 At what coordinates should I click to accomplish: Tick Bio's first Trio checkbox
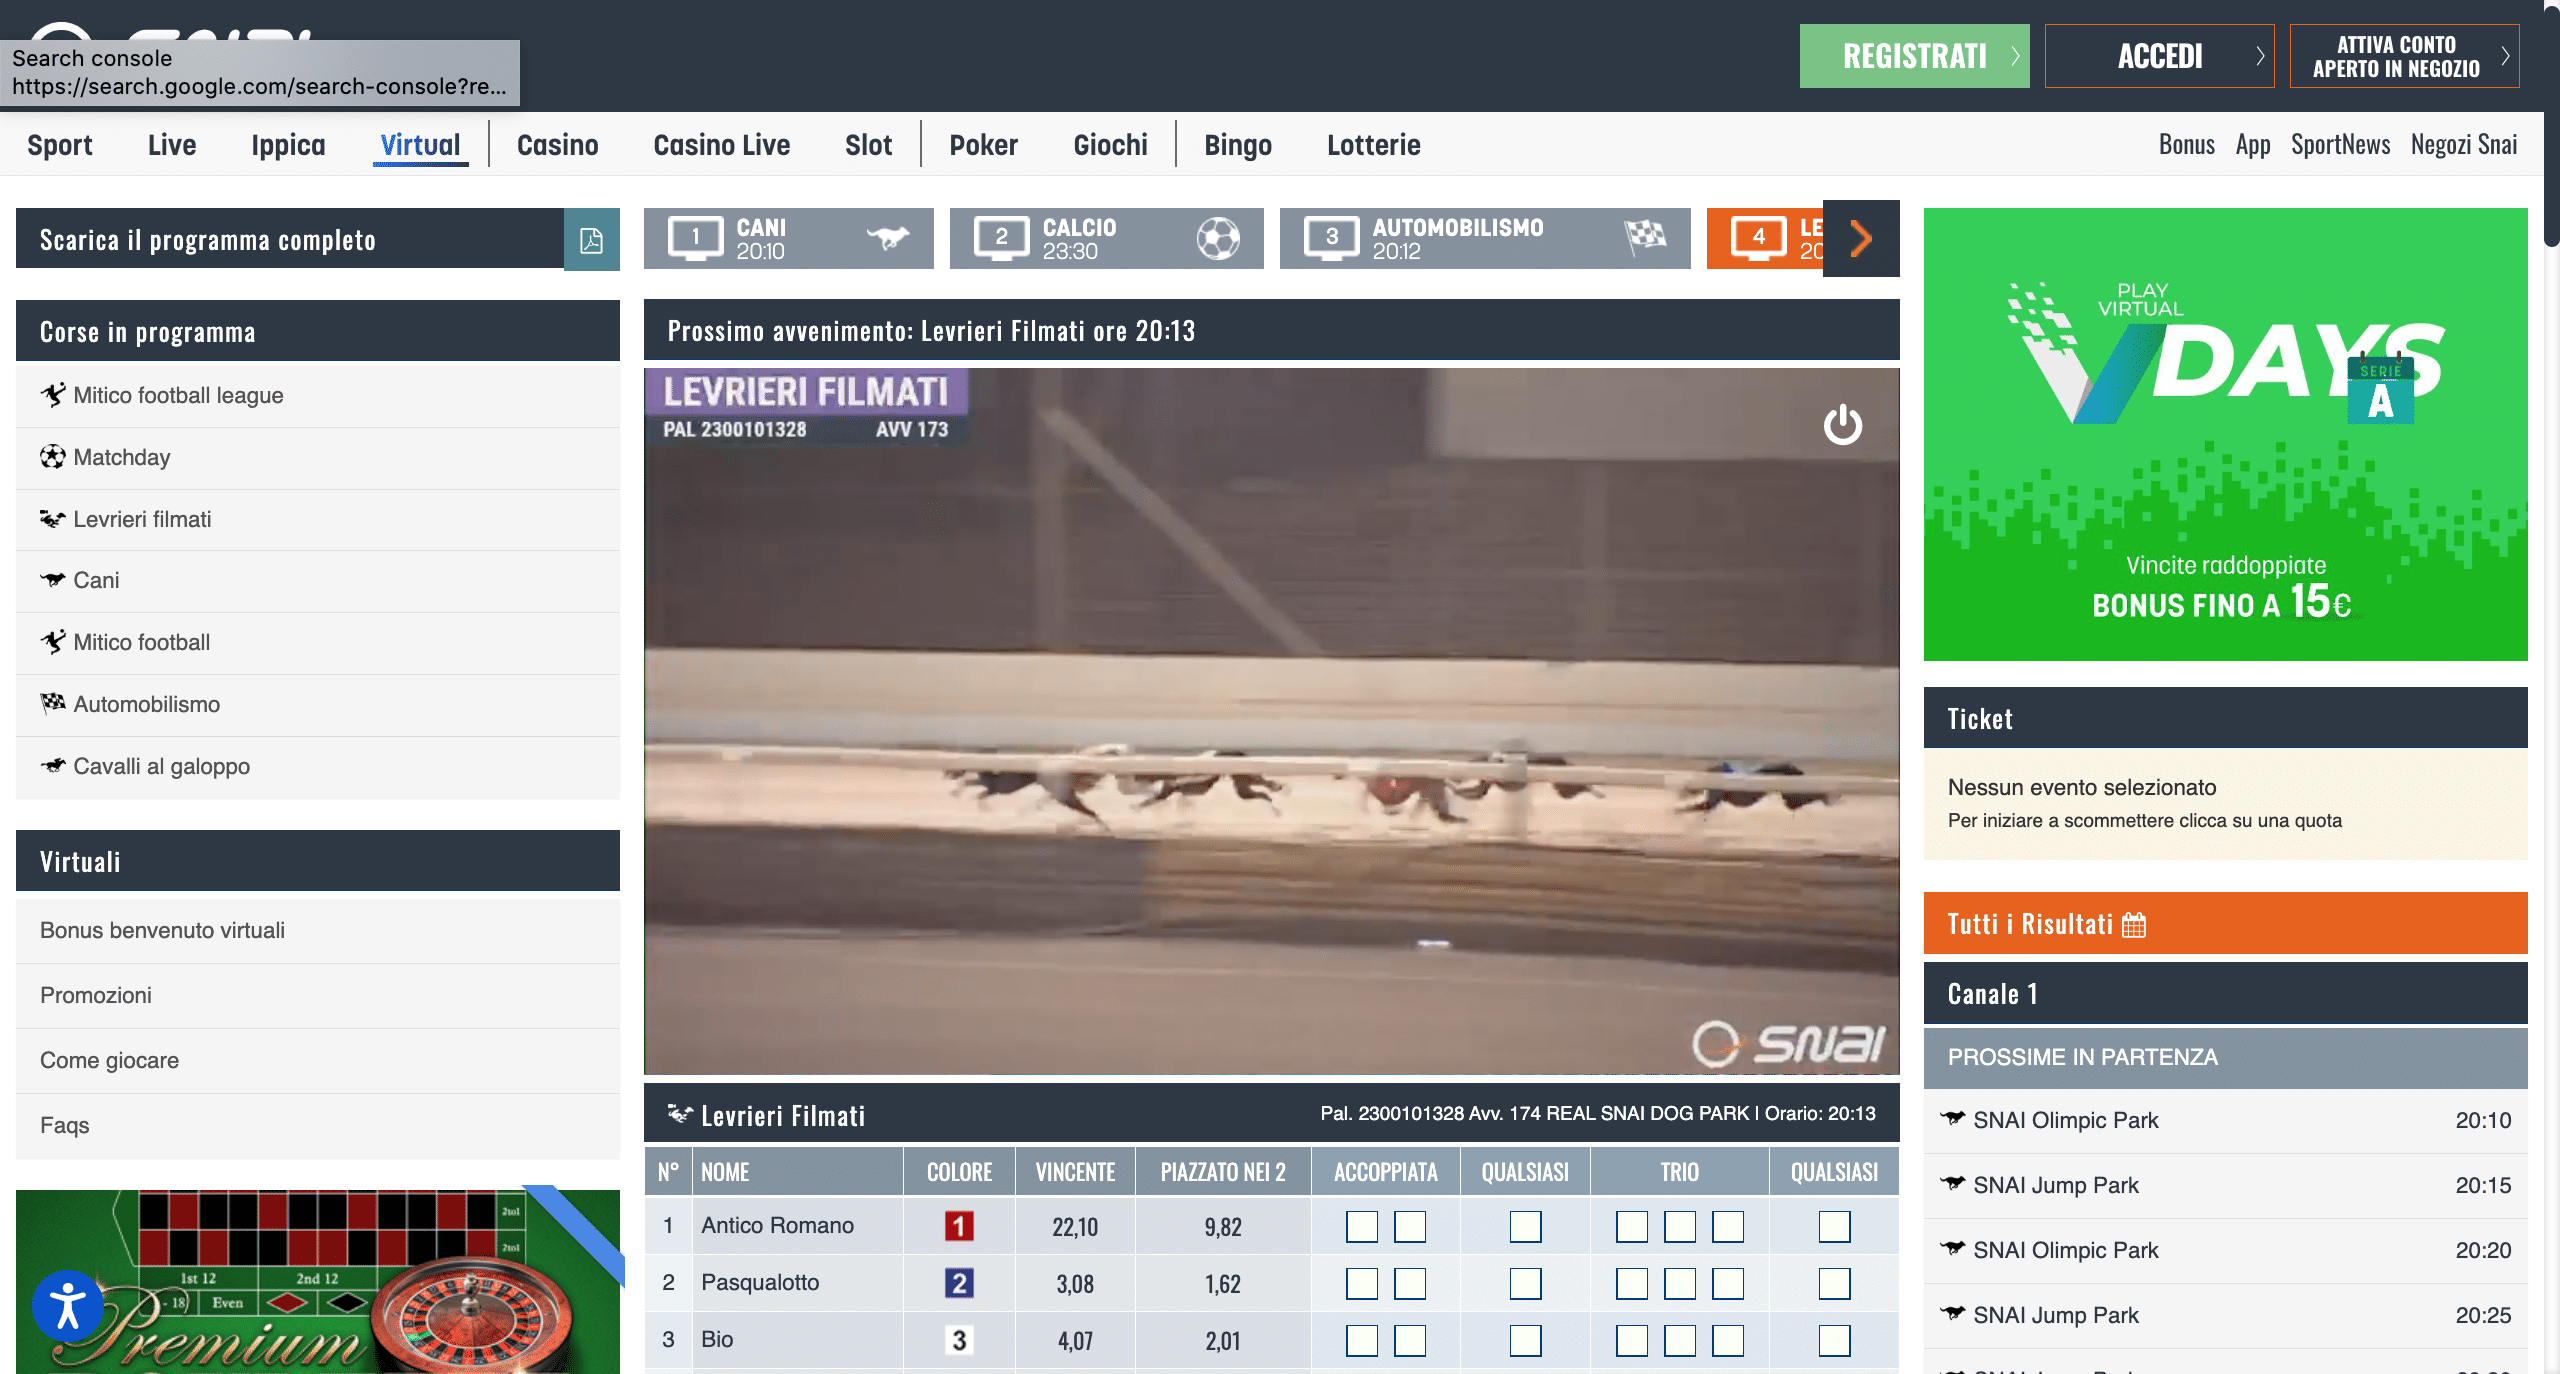(1631, 1340)
